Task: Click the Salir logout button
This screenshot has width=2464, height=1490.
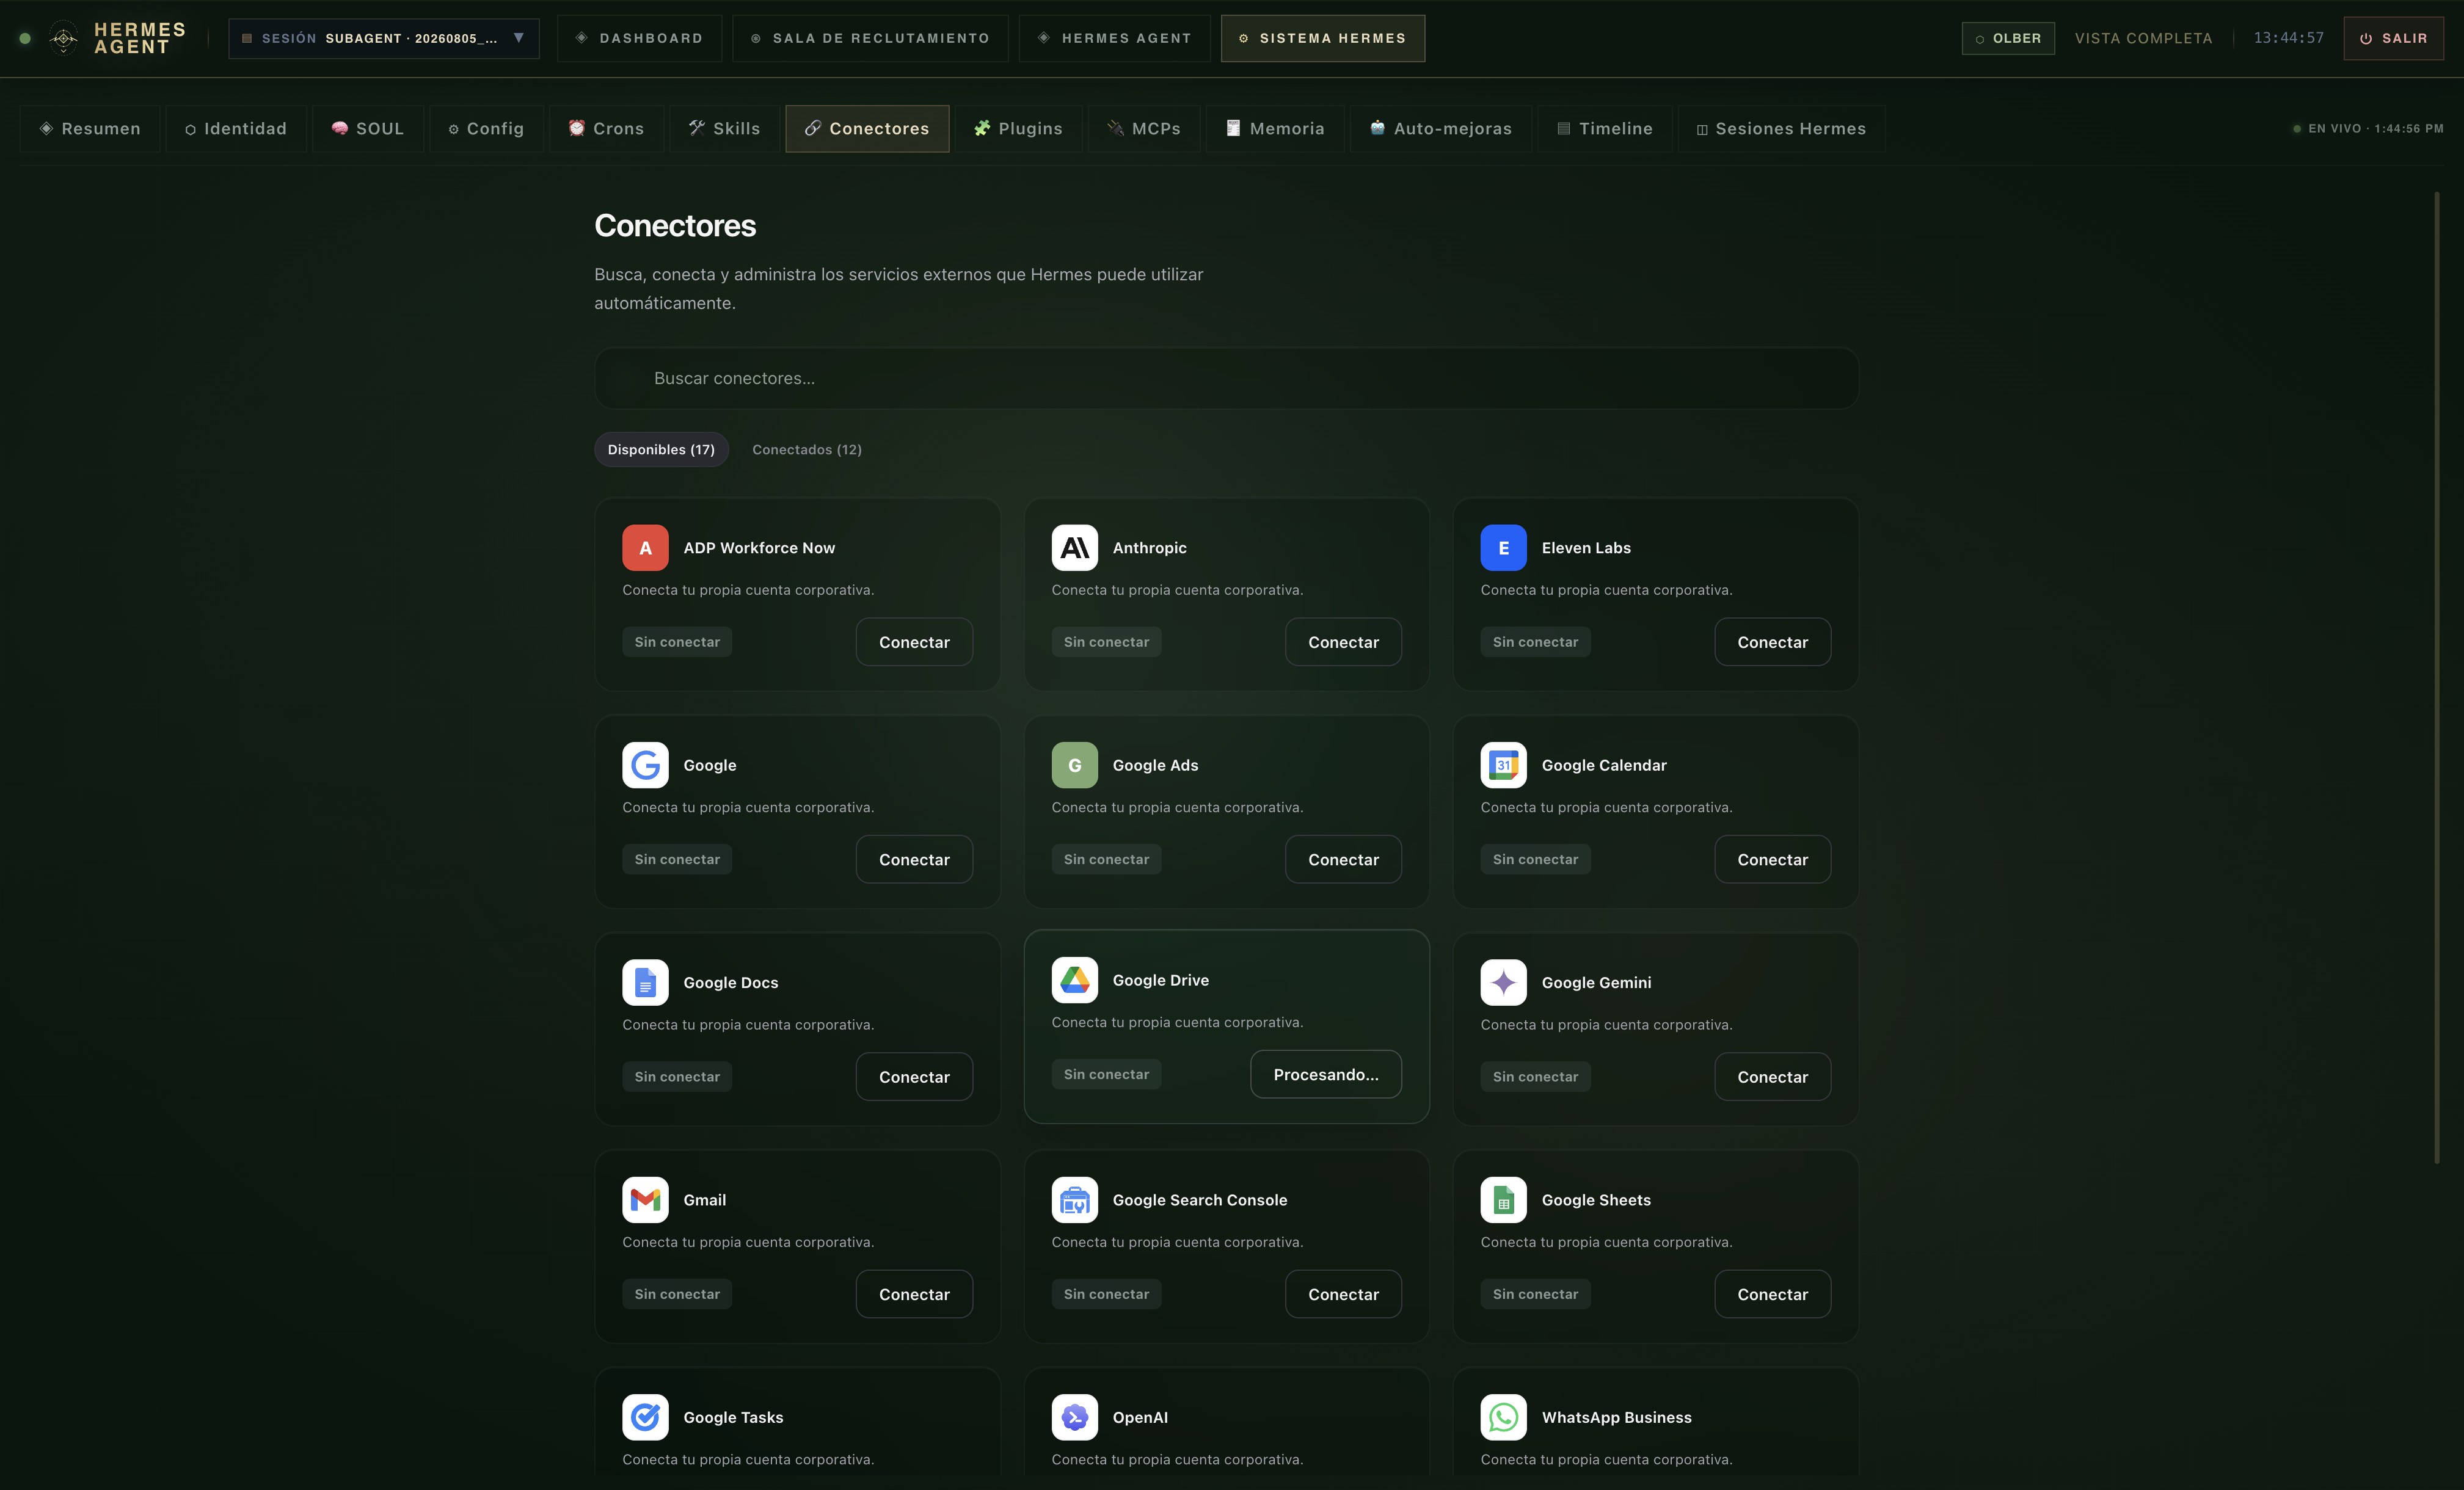Action: (2393, 38)
